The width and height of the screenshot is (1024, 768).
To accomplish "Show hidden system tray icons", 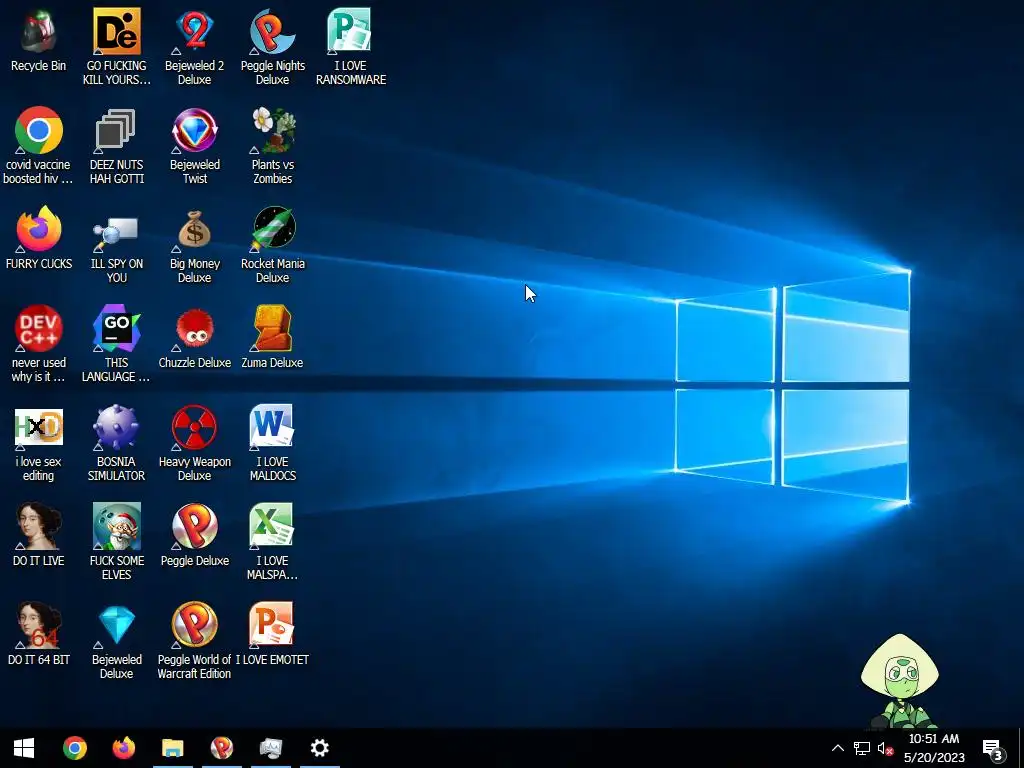I will (x=838, y=748).
